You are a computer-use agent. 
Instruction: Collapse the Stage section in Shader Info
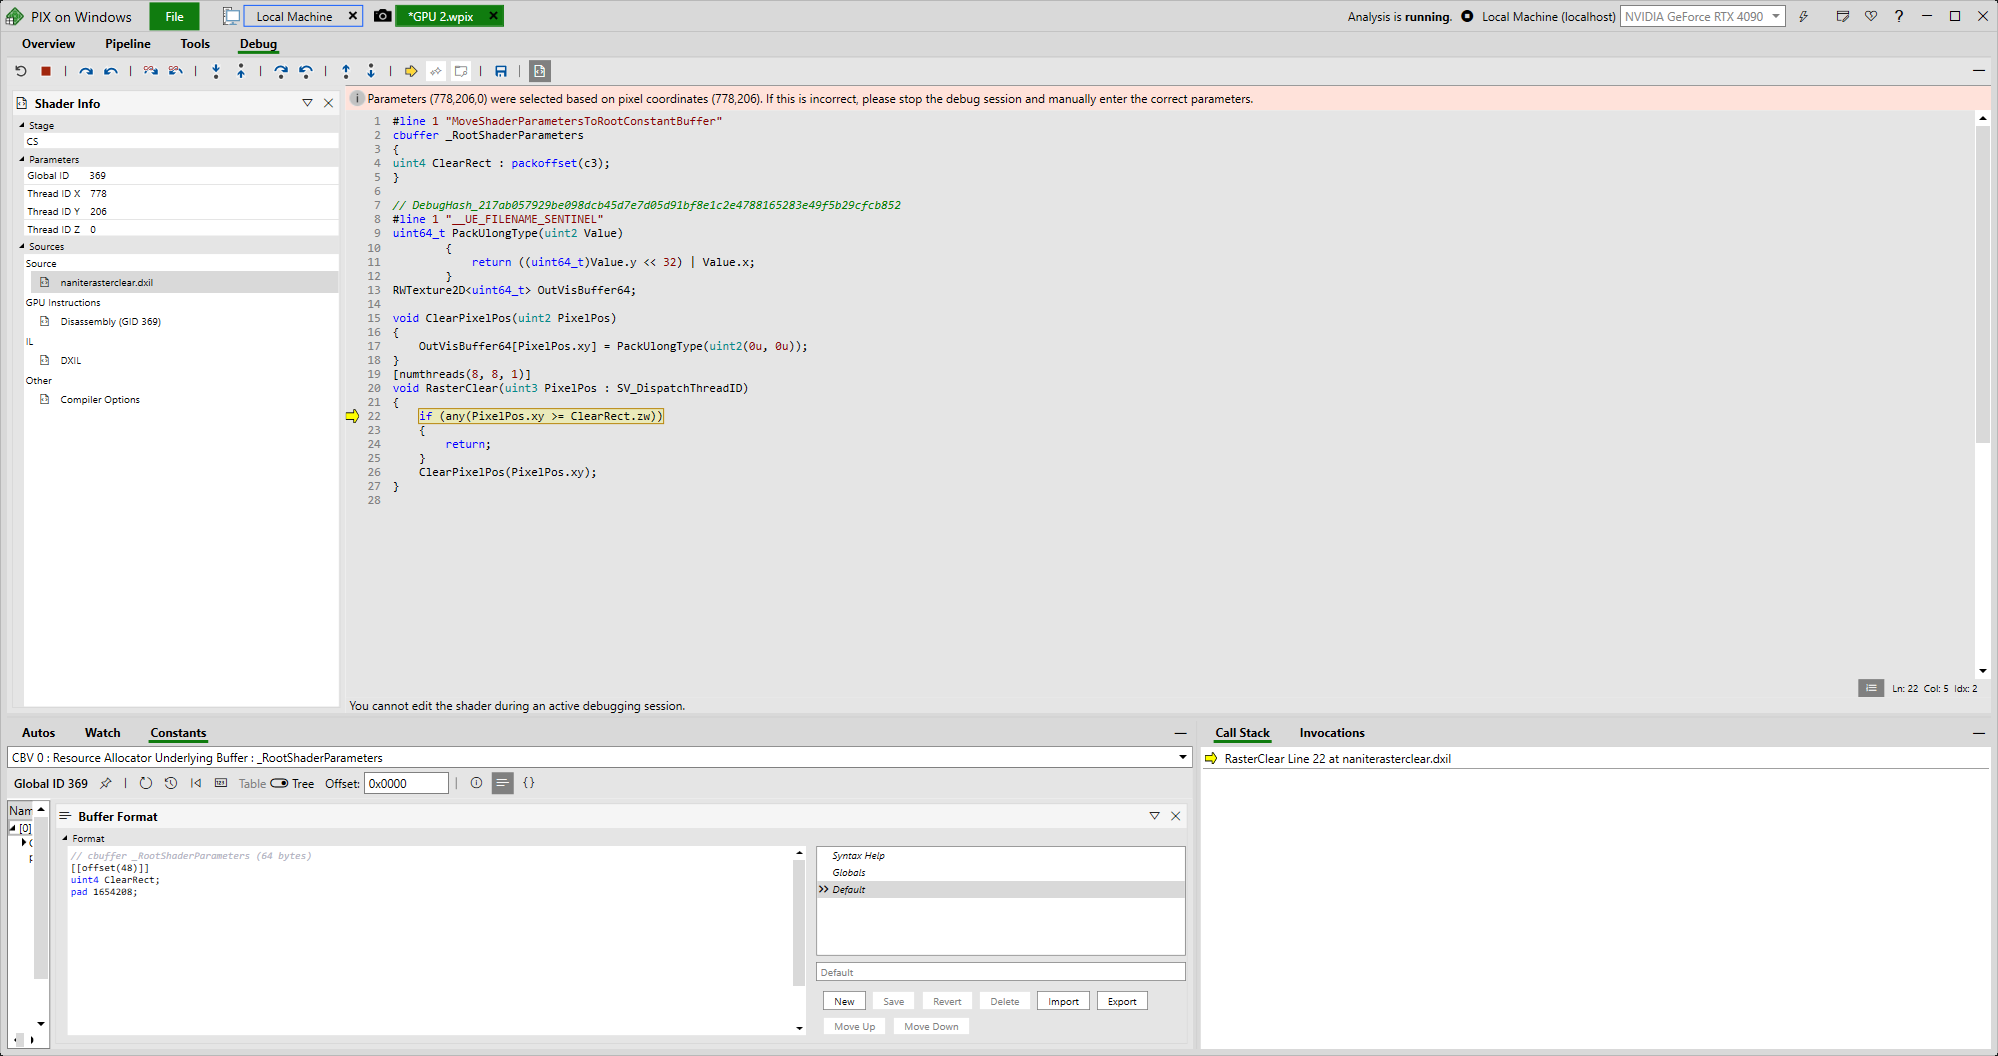coord(22,125)
